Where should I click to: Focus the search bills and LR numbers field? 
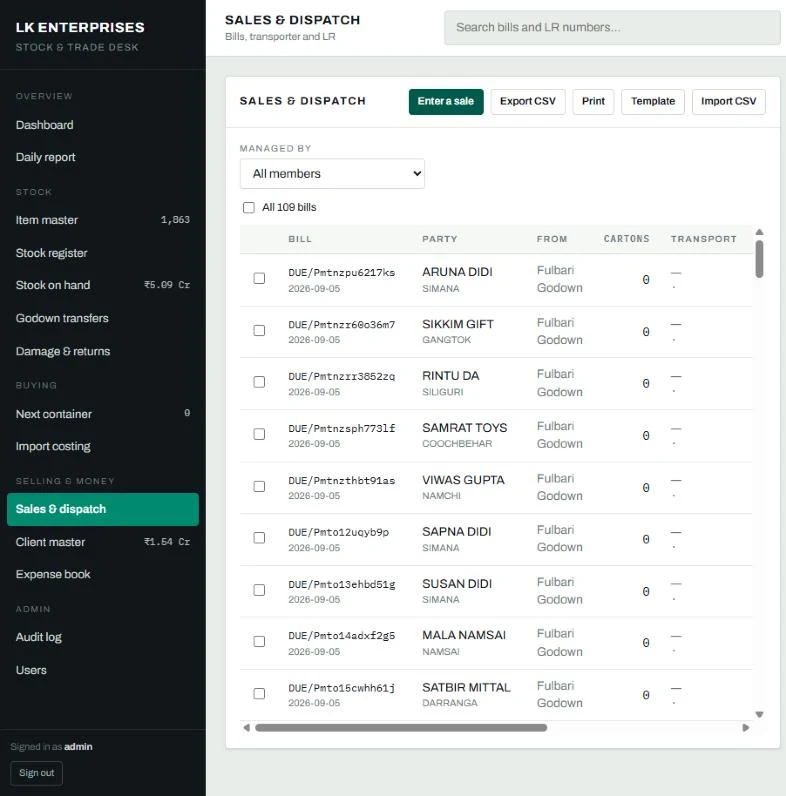coord(612,27)
